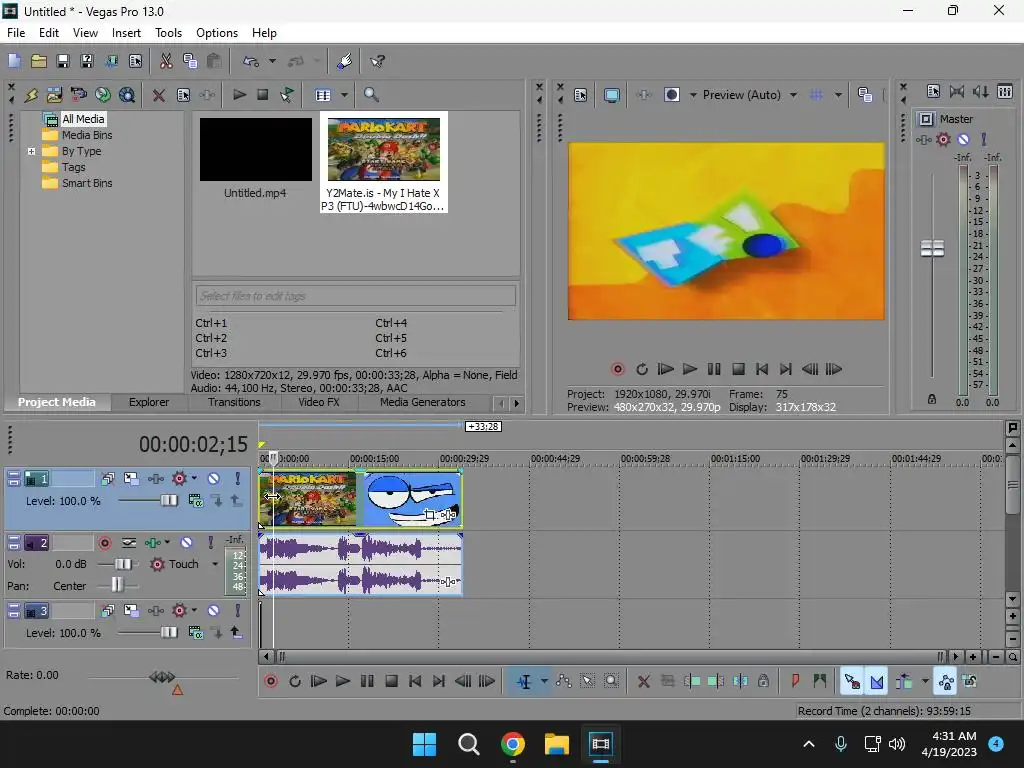Viewport: 1024px width, 768px height.
Task: Stop playback in the timeline transport
Action: [x=391, y=682]
